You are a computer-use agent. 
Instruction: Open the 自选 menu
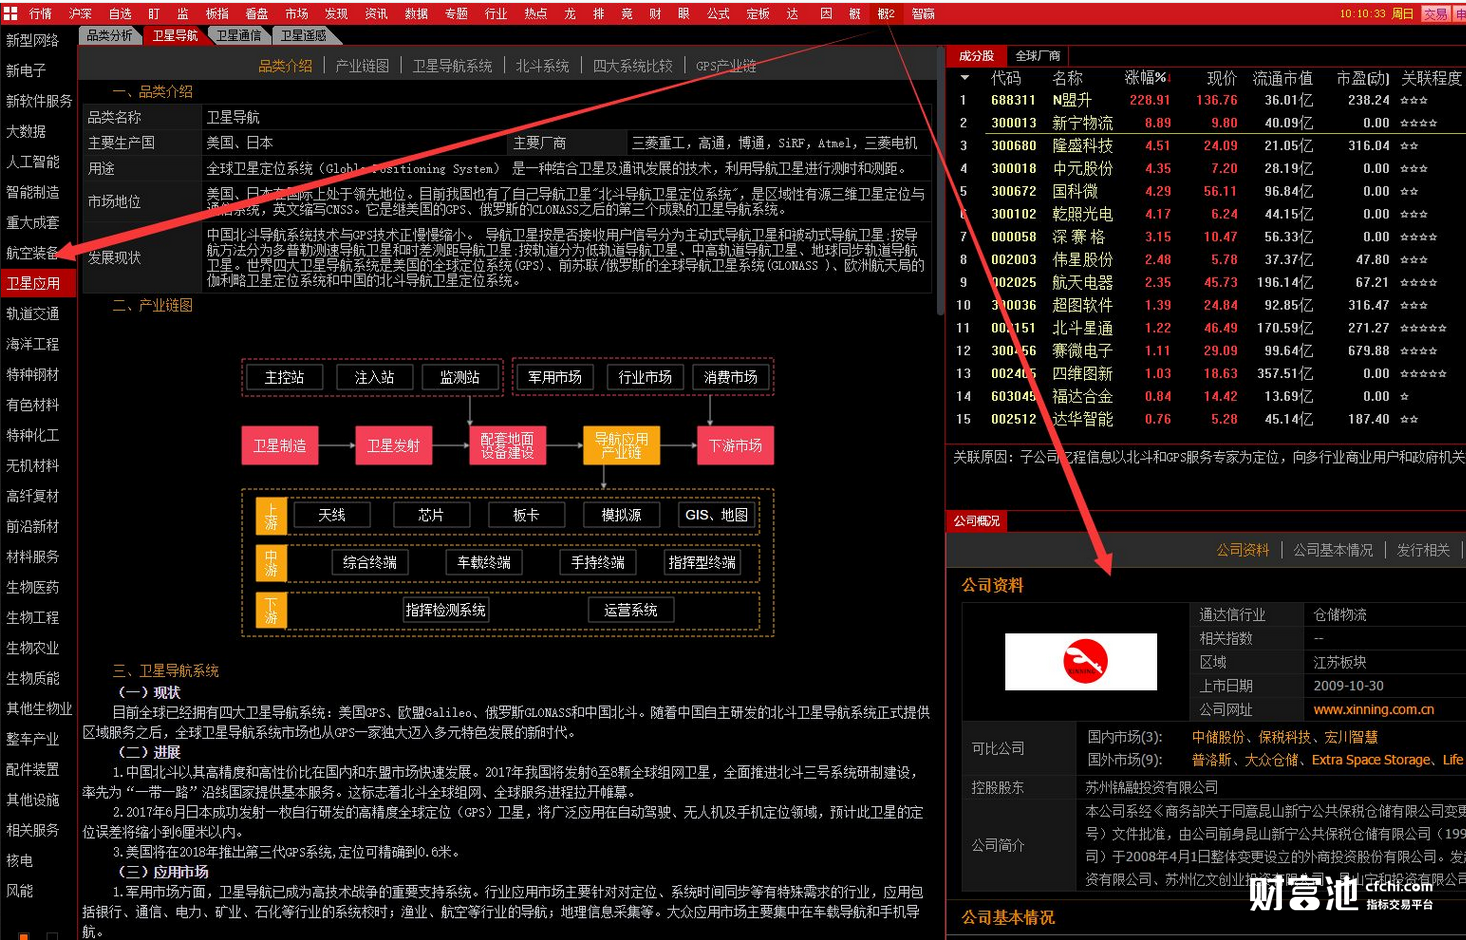pyautogui.click(x=120, y=14)
